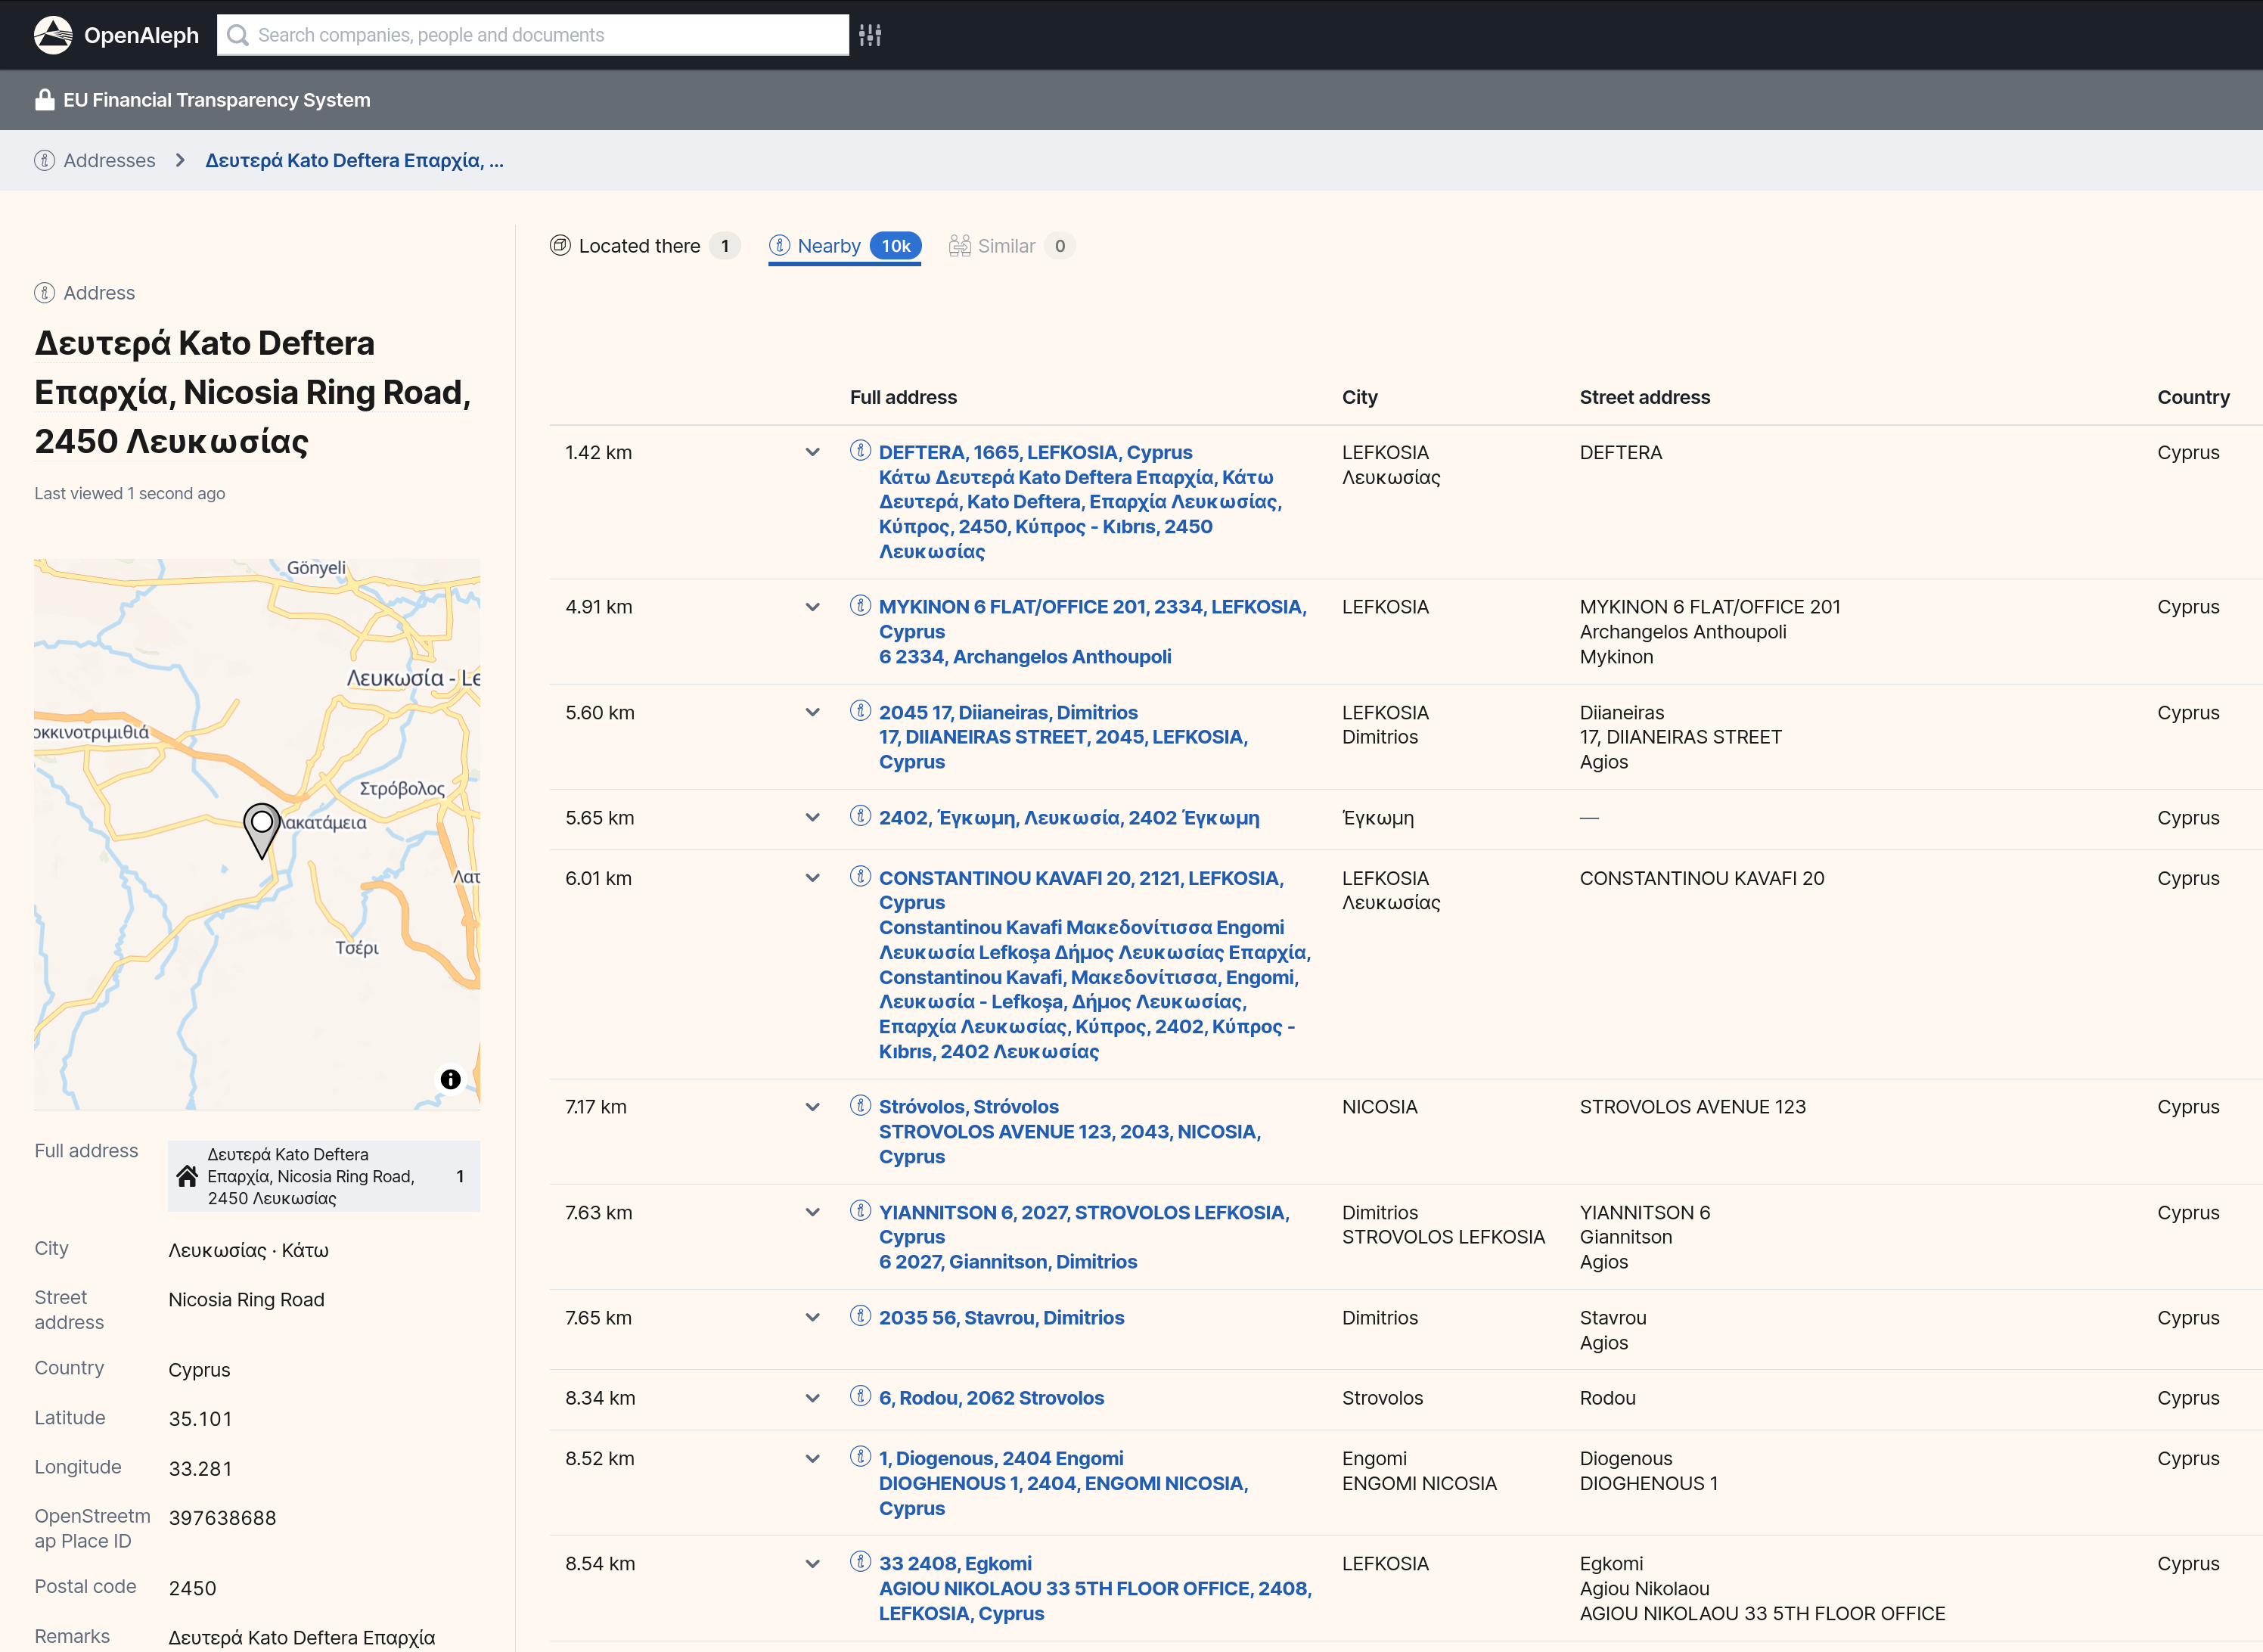Click the house icon in Full address

tap(187, 1176)
